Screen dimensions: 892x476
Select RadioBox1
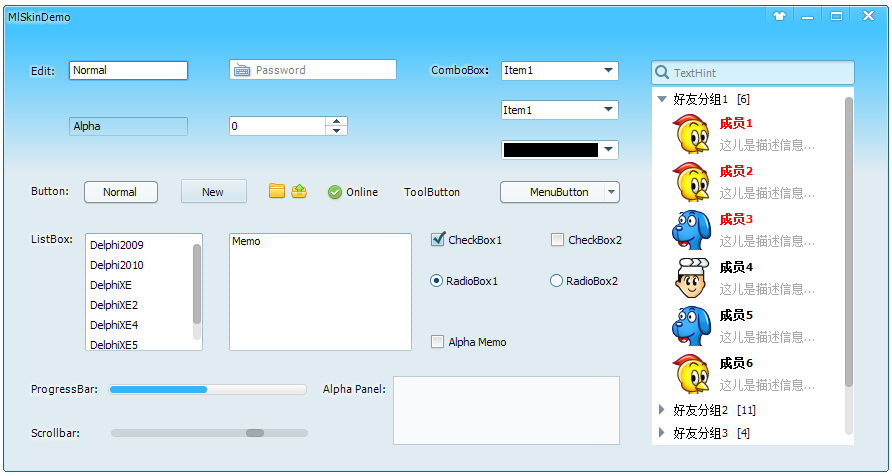(436, 281)
